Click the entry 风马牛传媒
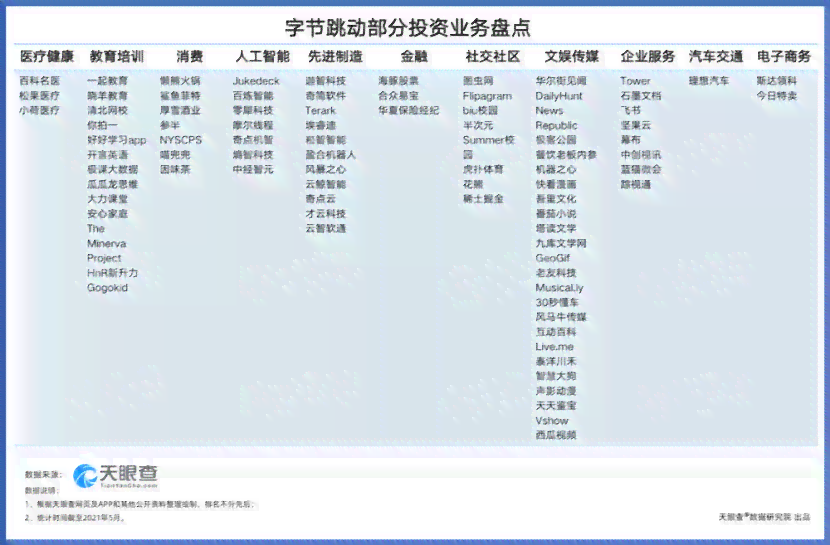 pos(561,317)
